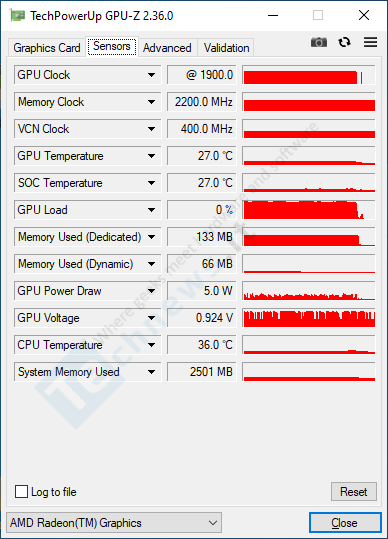
Task: Enable the Log to file checkbox
Action: [x=21, y=492]
